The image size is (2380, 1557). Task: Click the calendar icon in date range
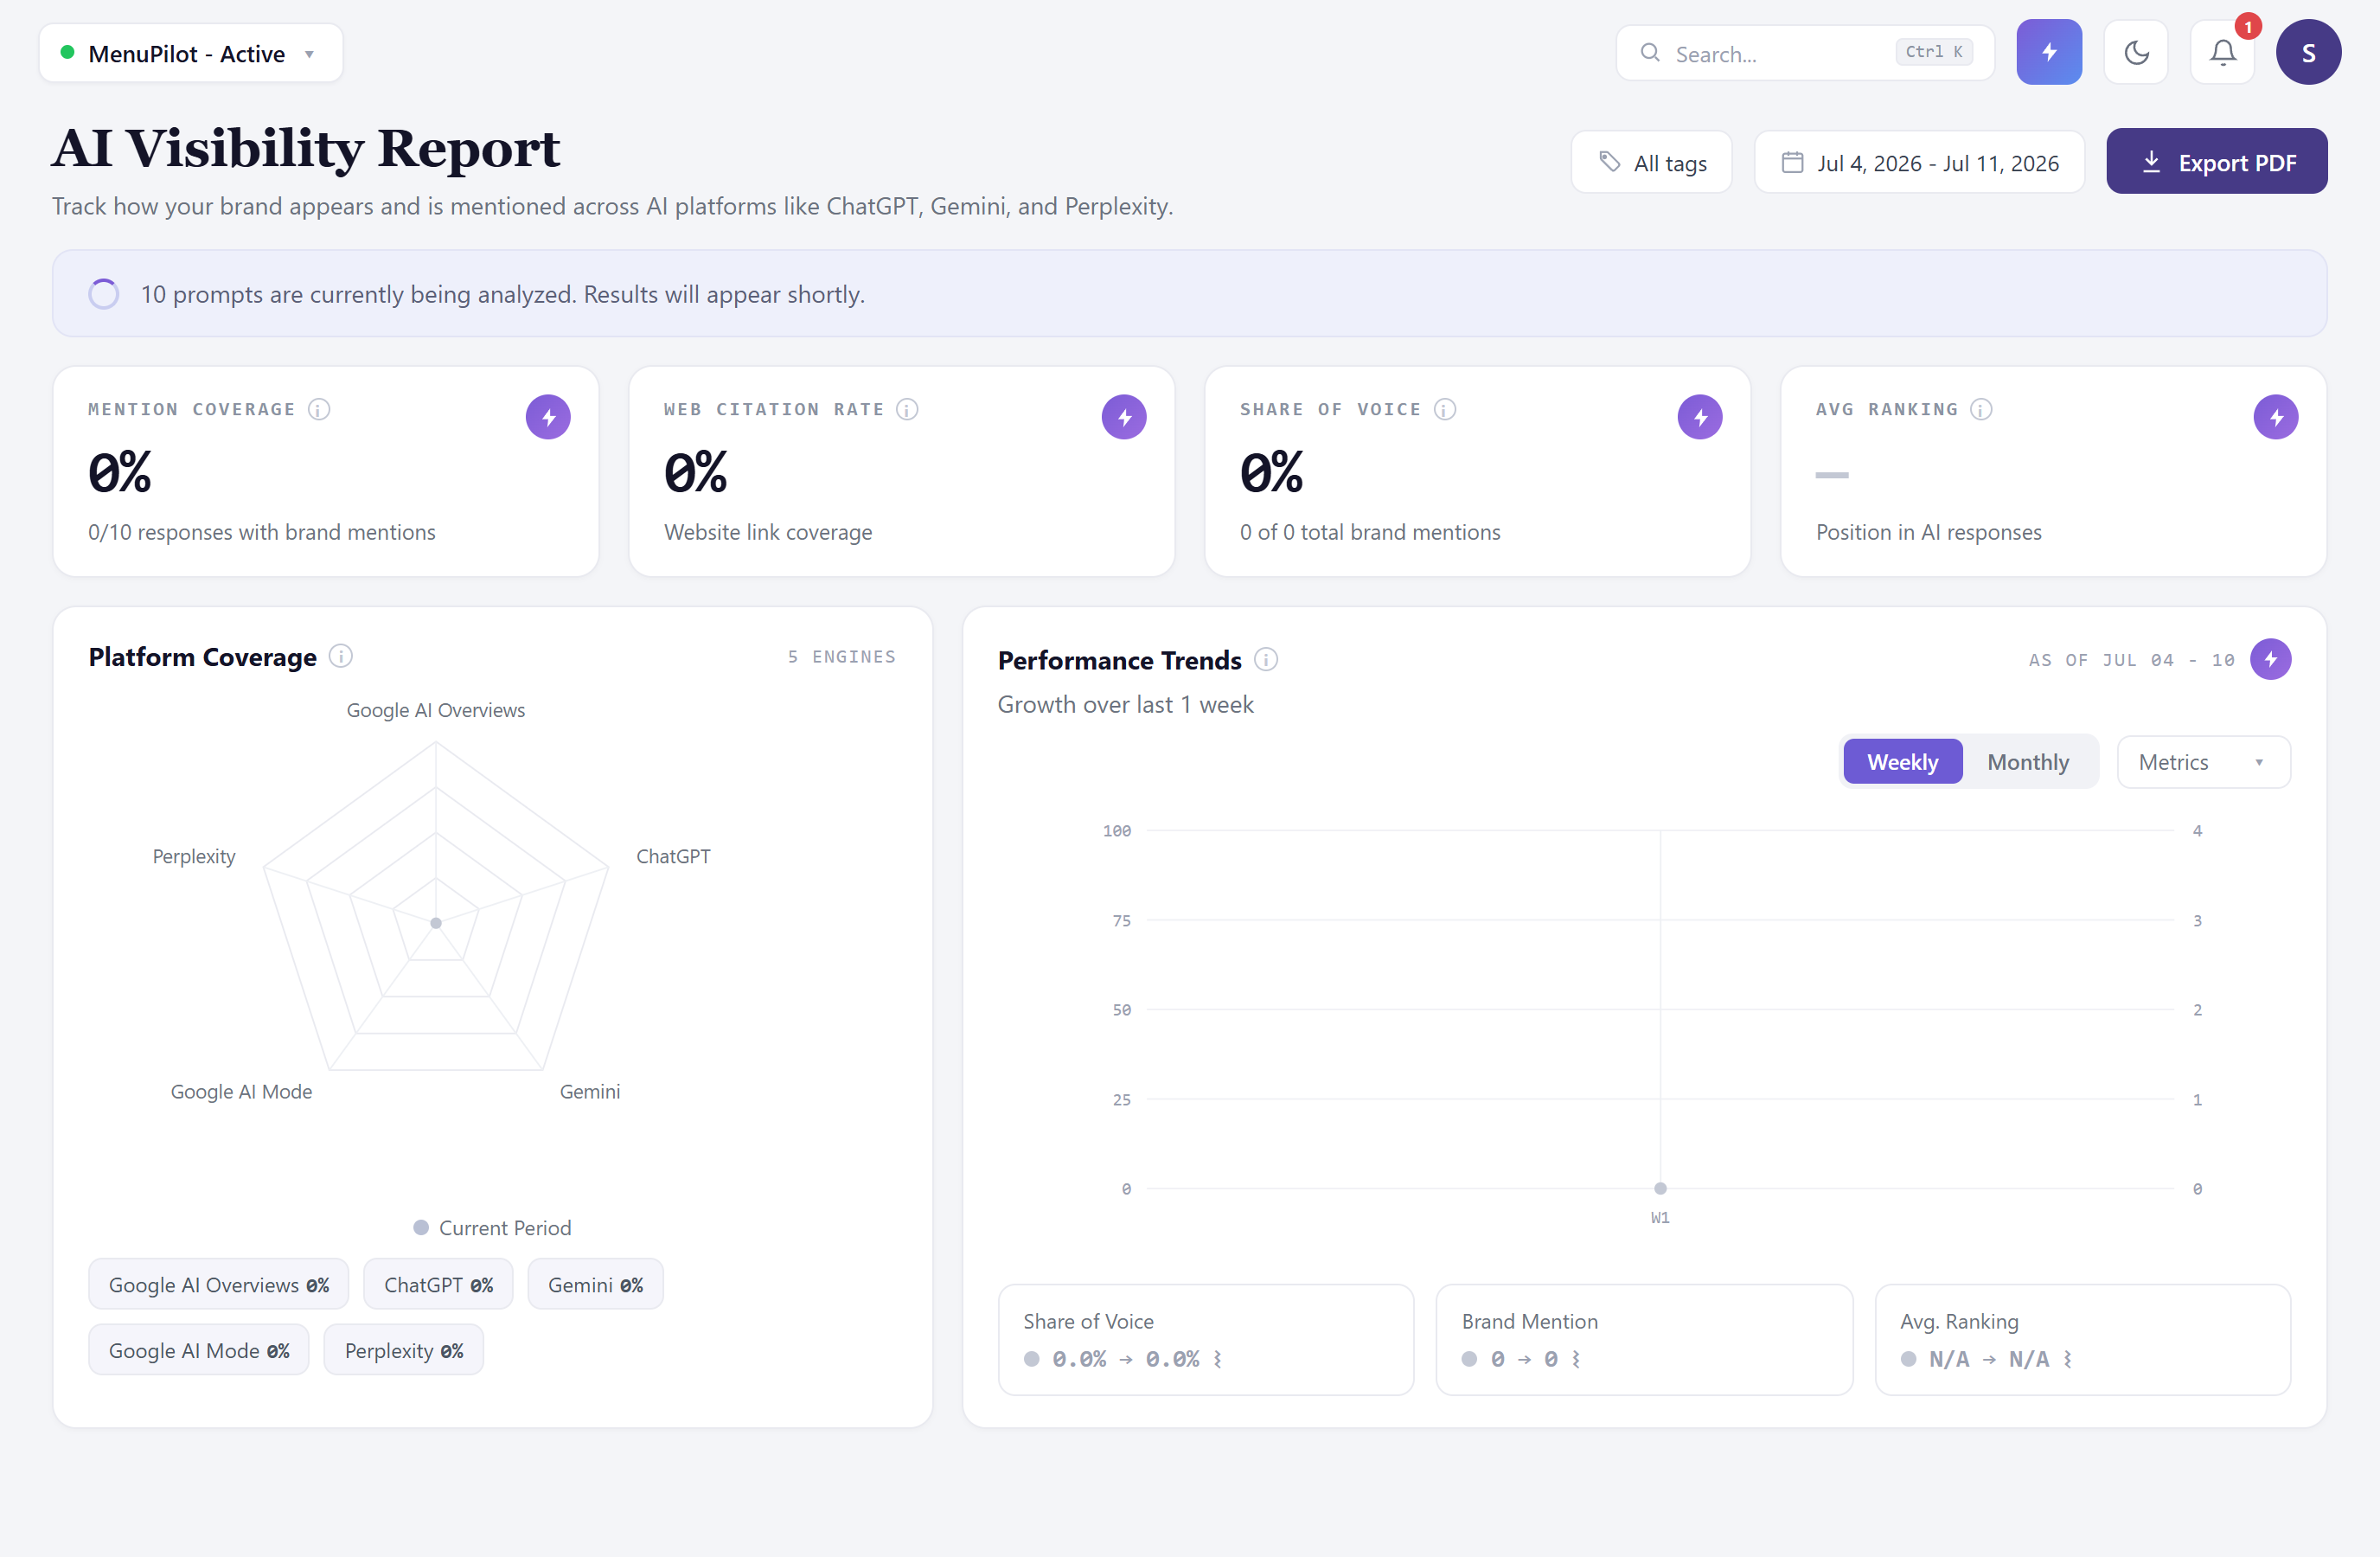[x=1792, y=162]
